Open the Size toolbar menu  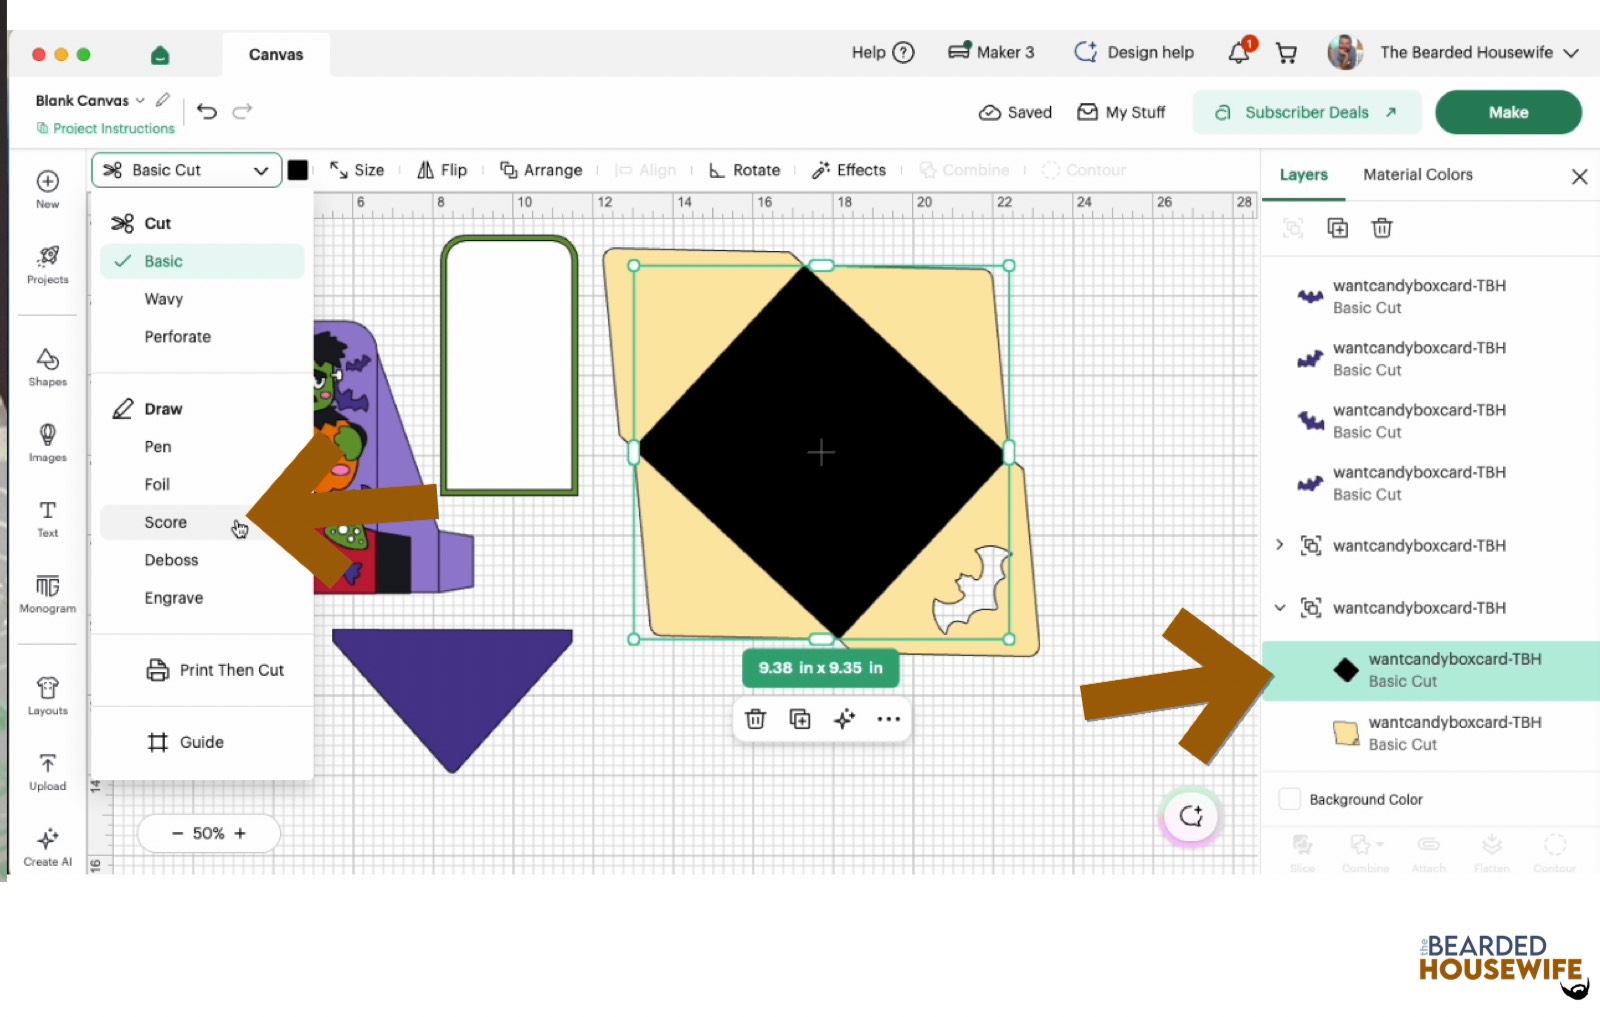pyautogui.click(x=357, y=170)
